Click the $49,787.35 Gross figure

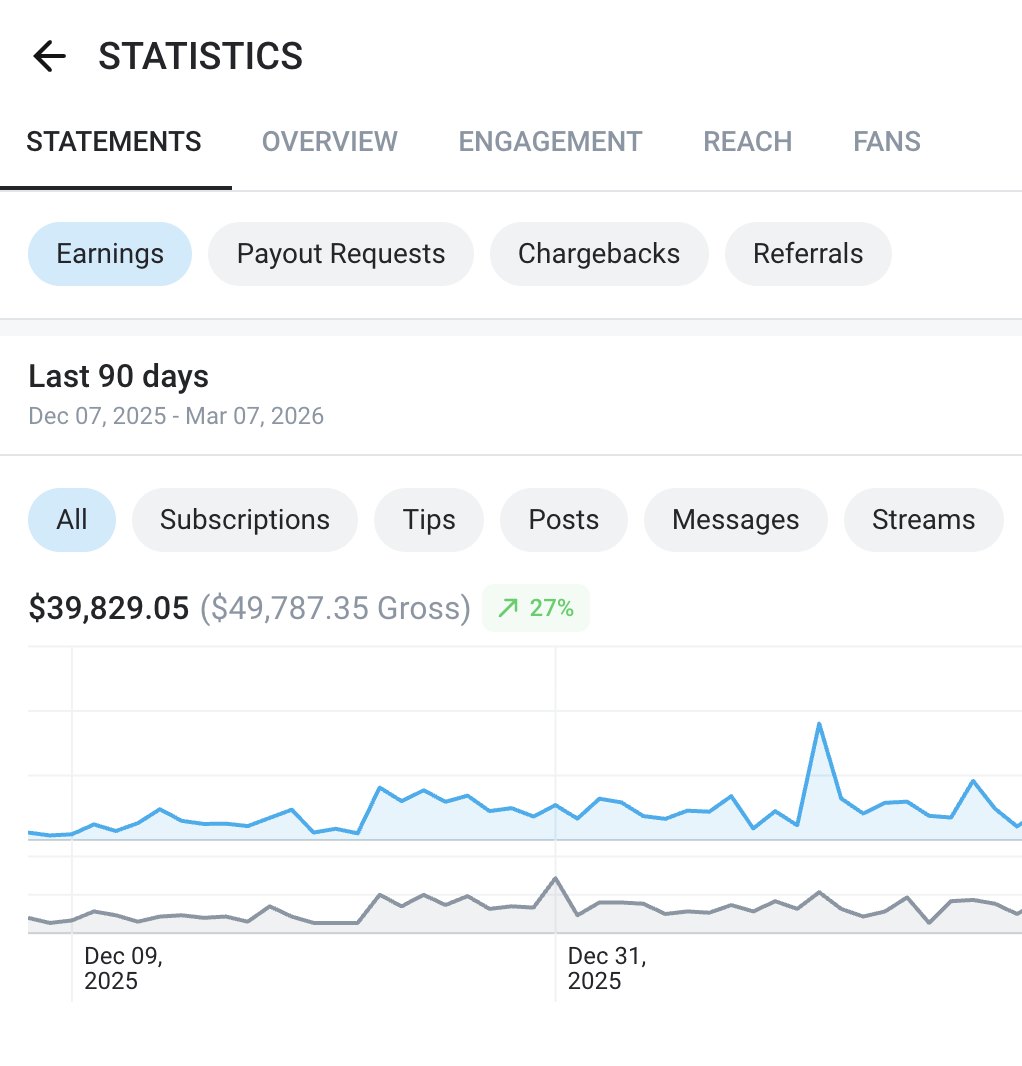tap(335, 608)
